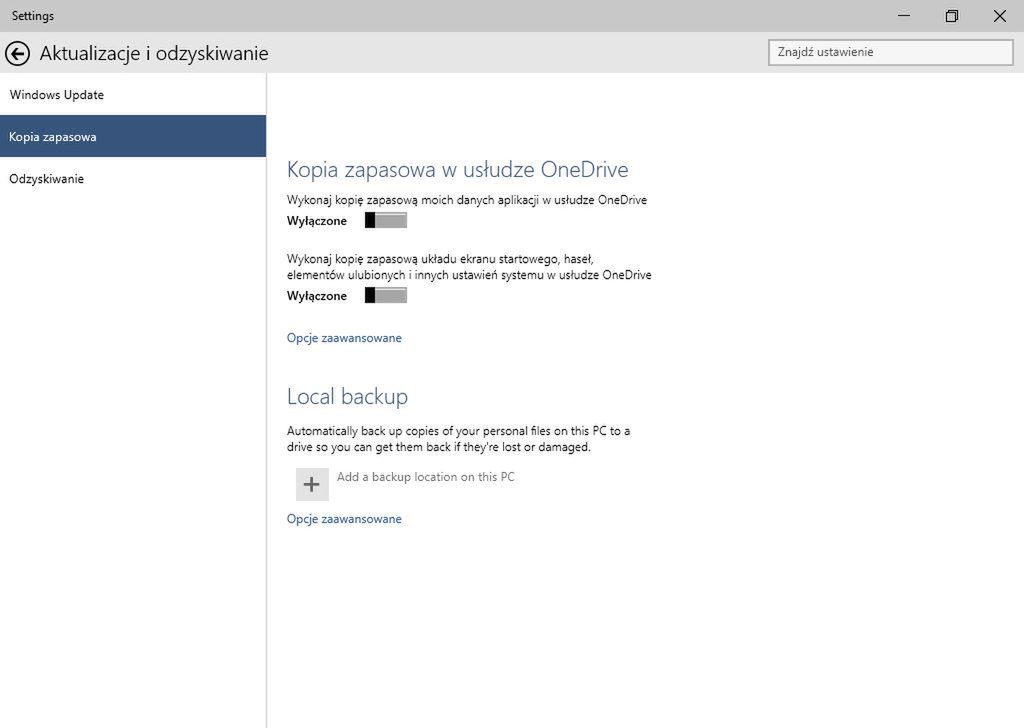
Task: Toggle OneDrive app data backup switch
Action: coord(385,221)
